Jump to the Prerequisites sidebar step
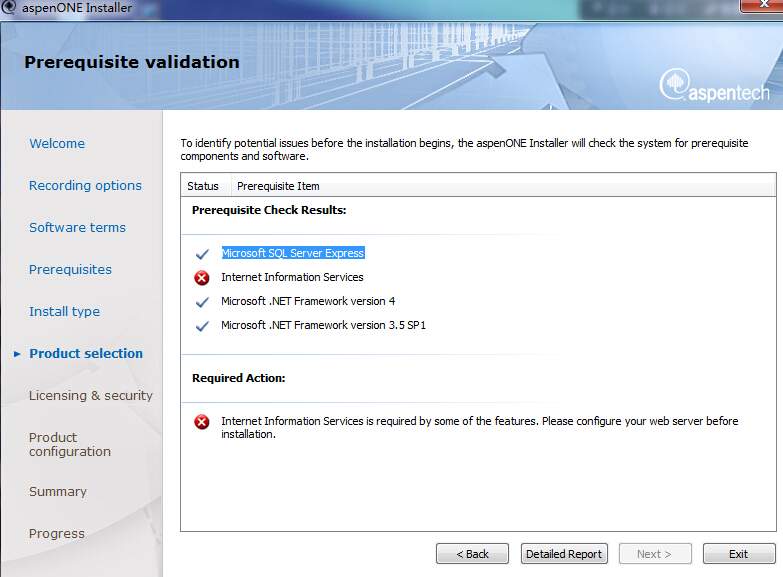Viewport: 783px width, 577px height. point(70,270)
